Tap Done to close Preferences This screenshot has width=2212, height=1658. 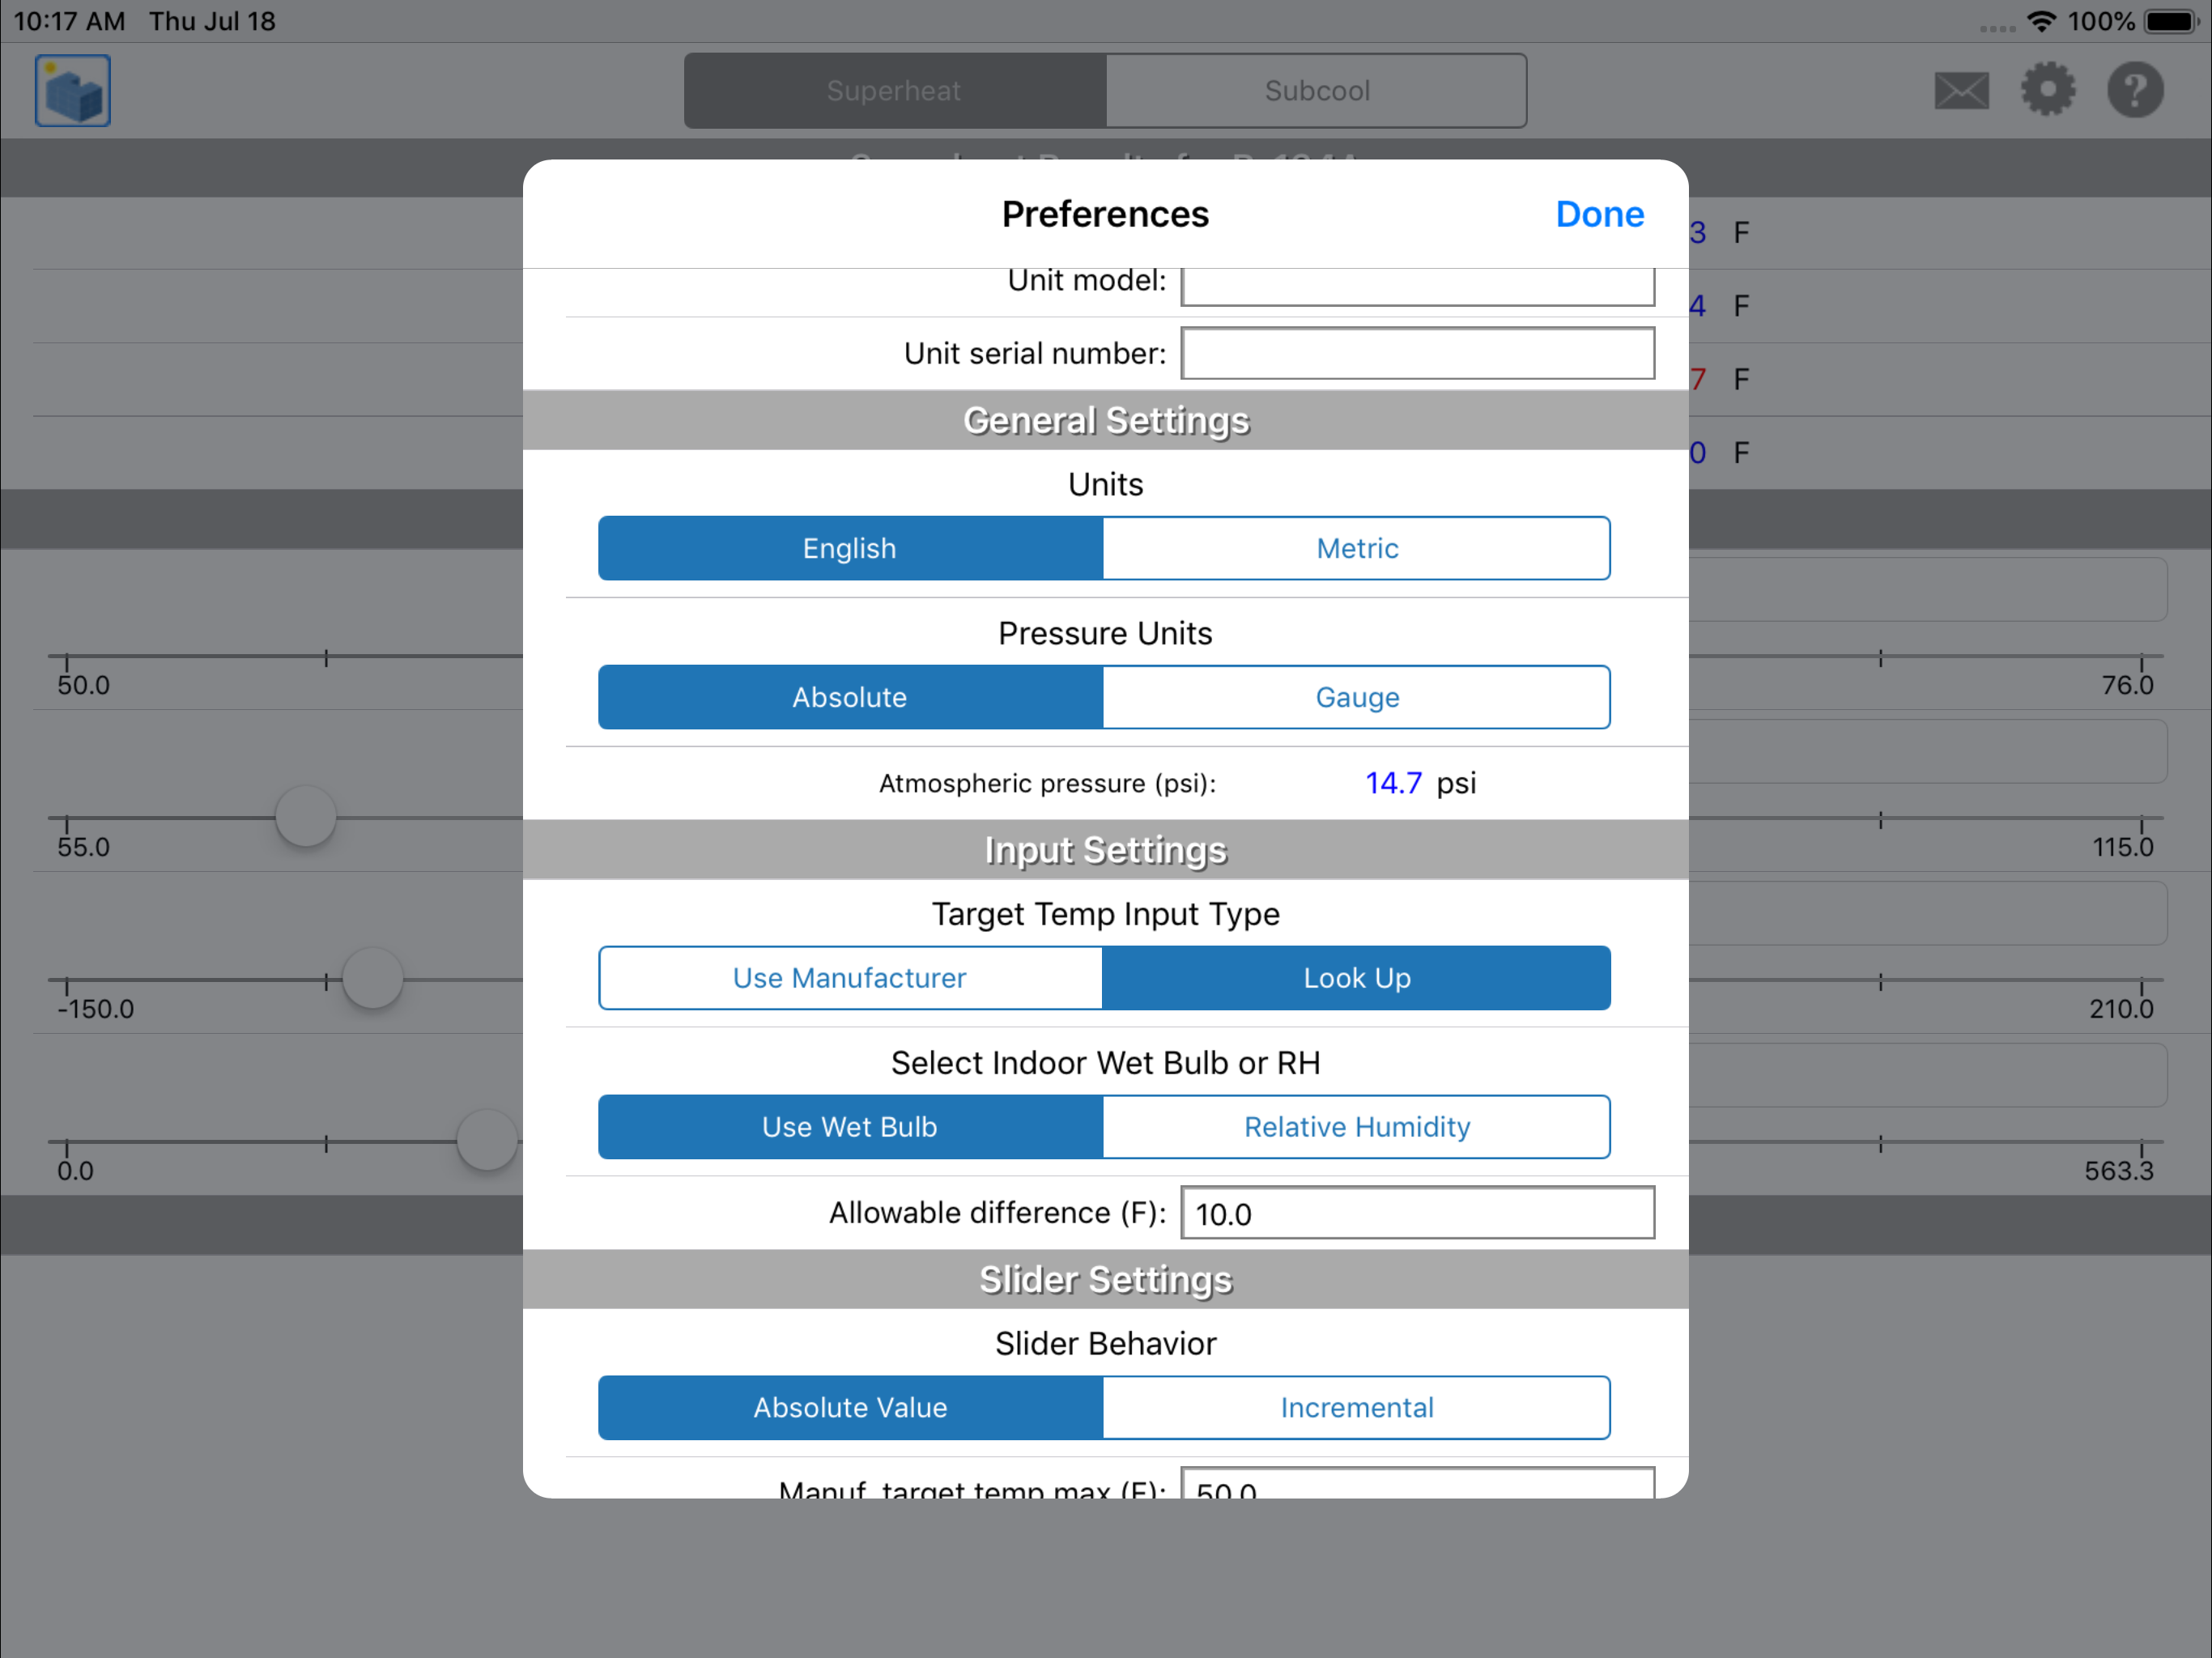click(x=1598, y=214)
